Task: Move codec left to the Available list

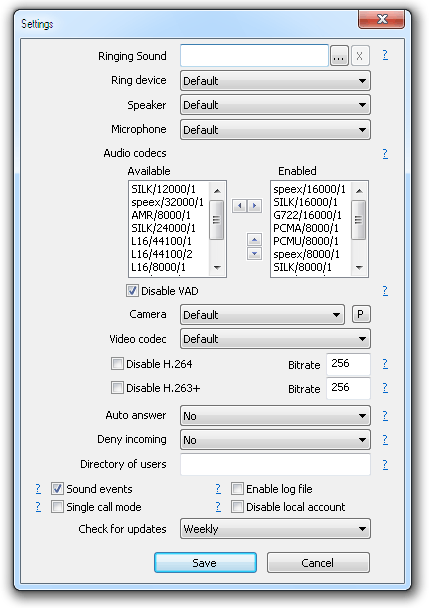Action: pos(239,206)
